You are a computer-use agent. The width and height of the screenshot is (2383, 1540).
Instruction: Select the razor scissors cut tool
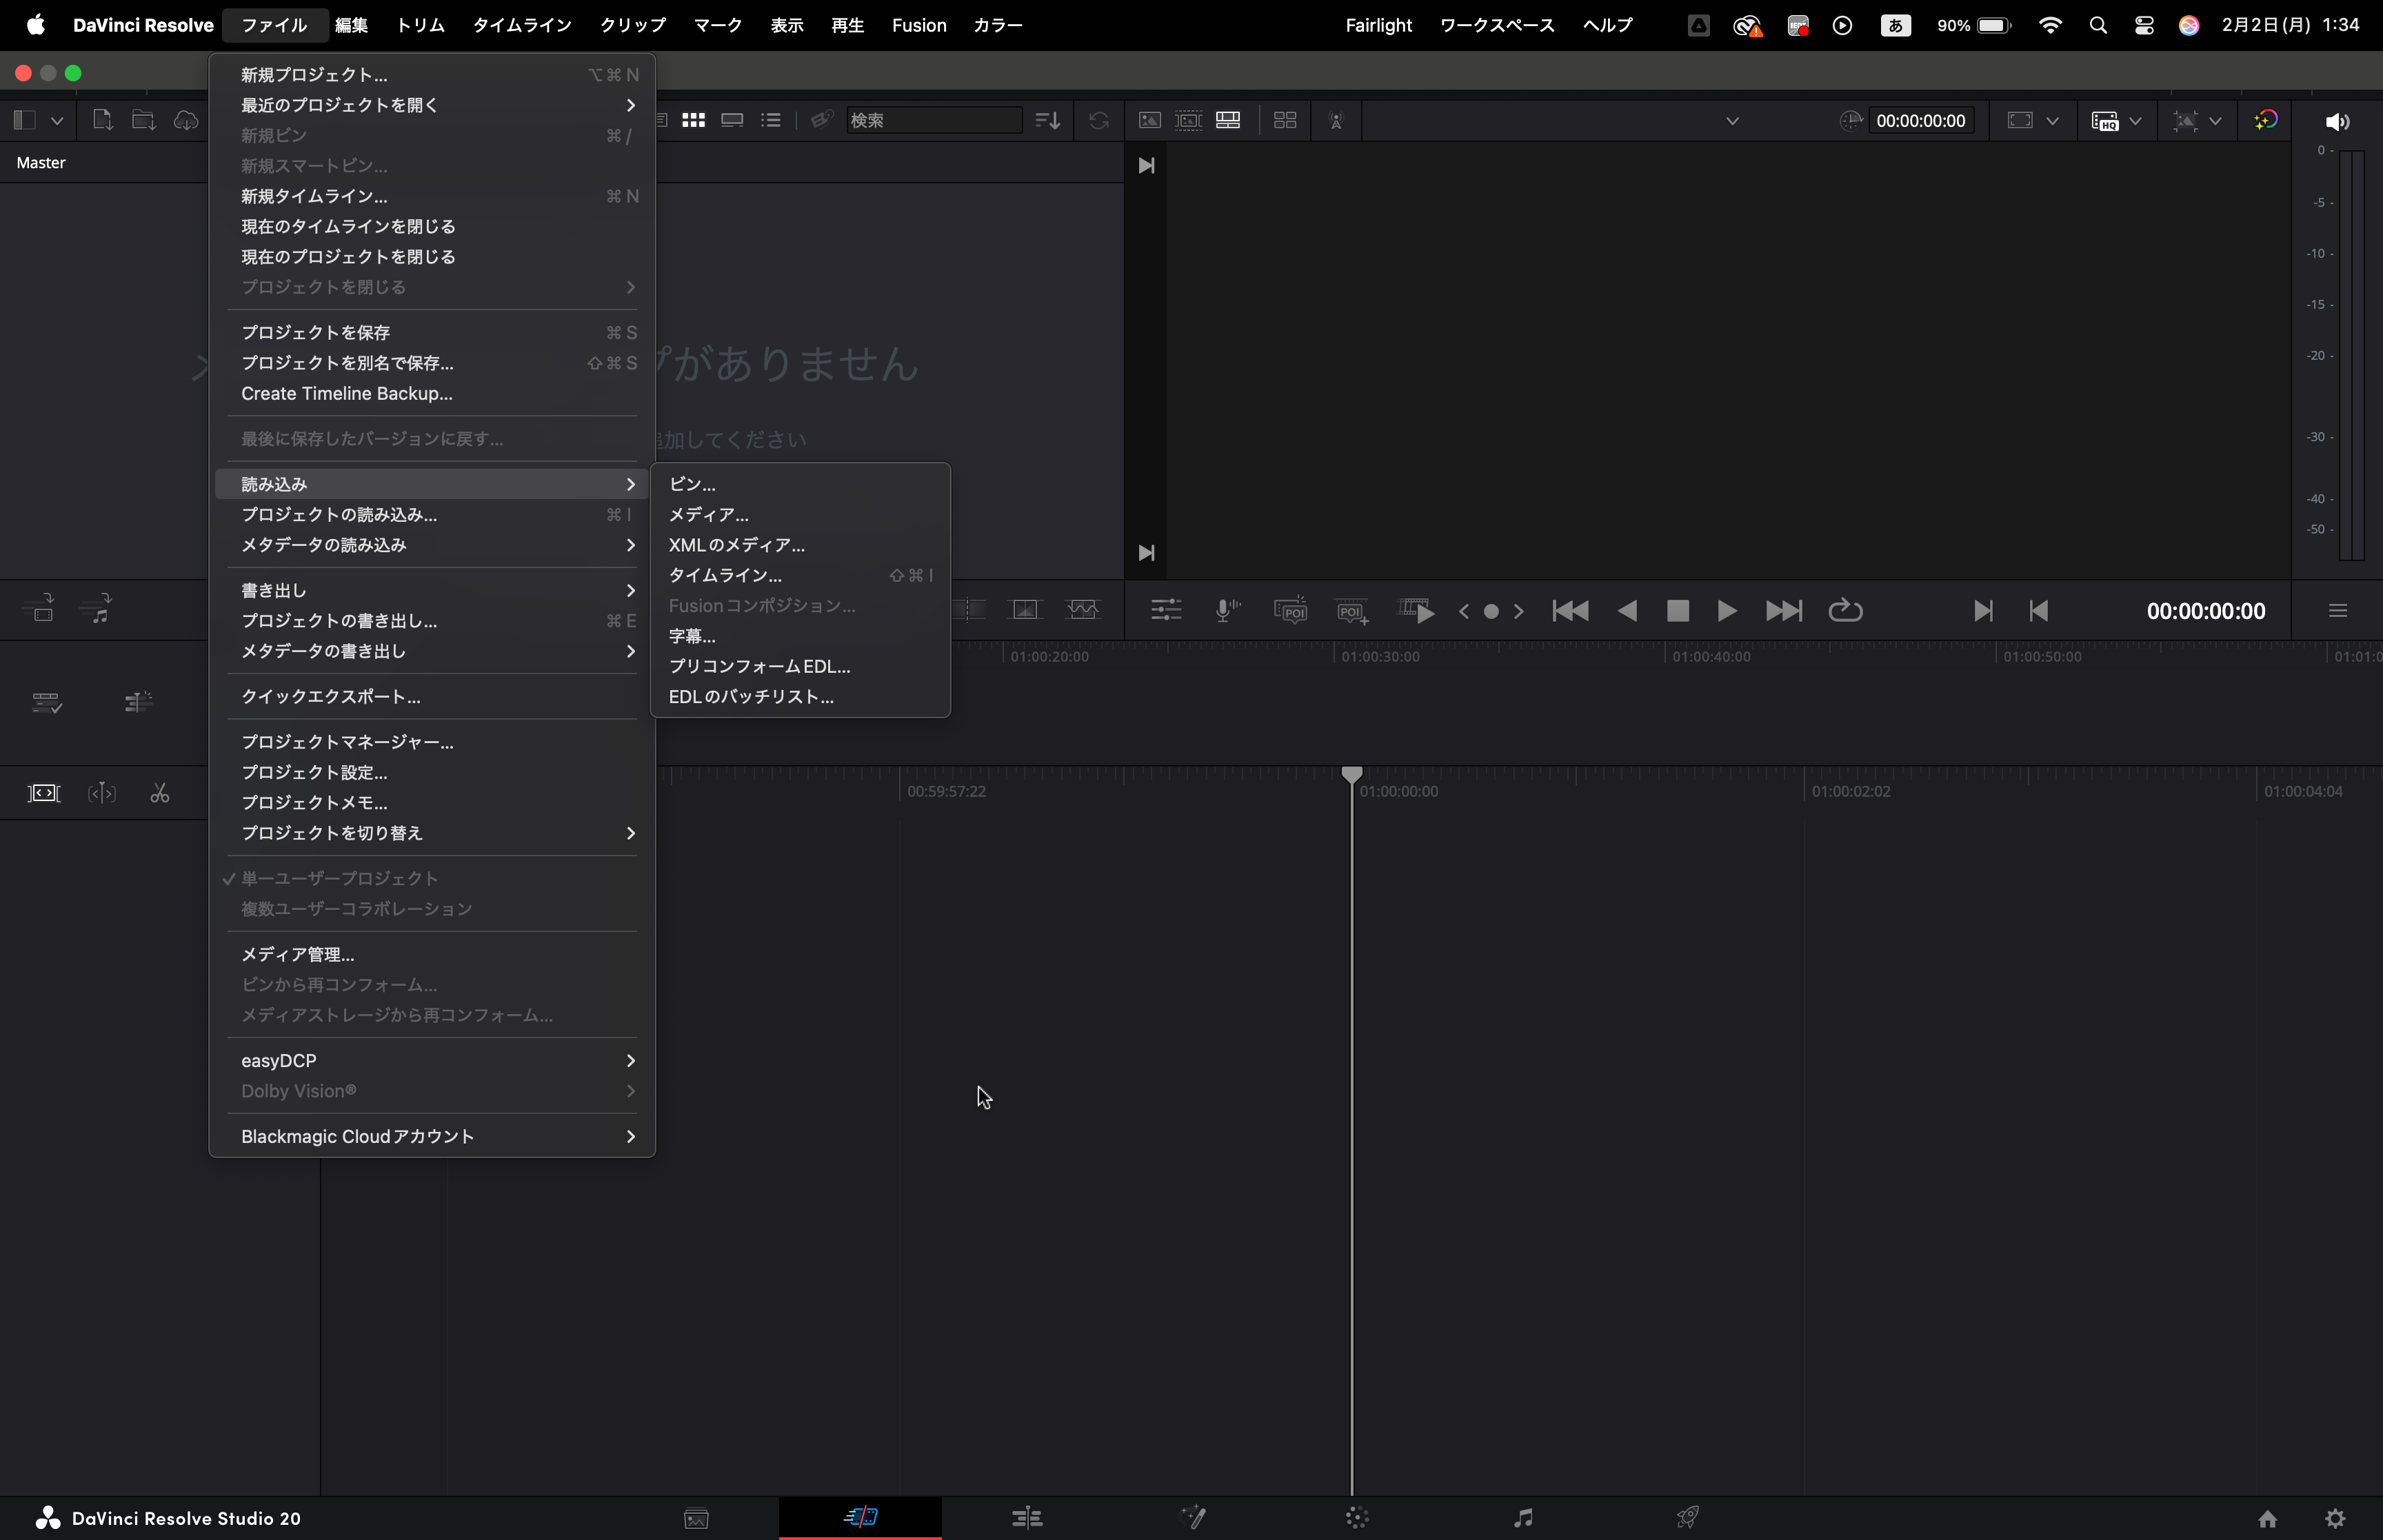tap(160, 794)
